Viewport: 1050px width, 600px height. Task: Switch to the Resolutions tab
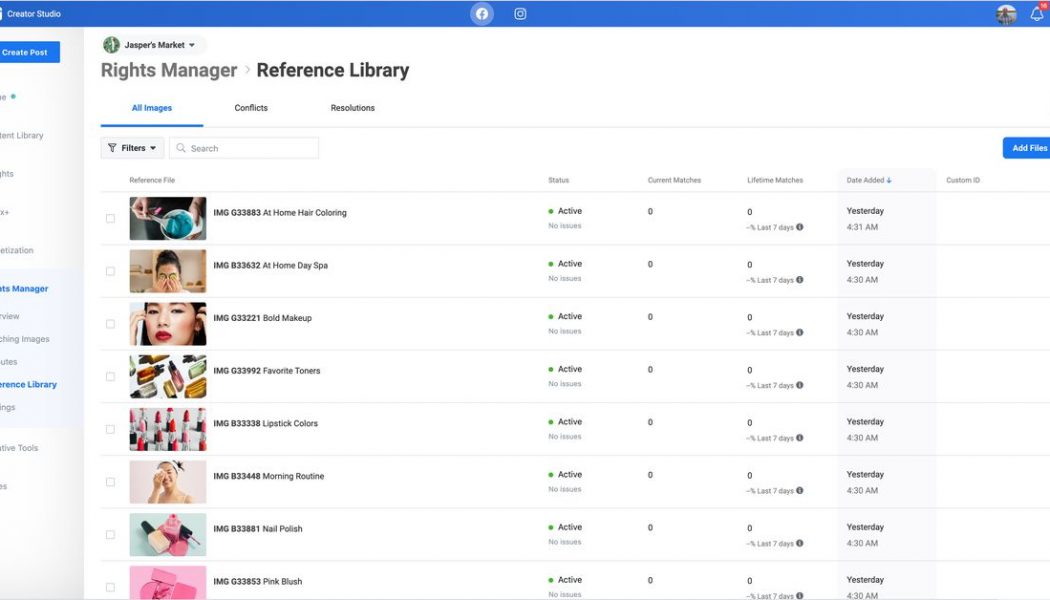(x=352, y=108)
